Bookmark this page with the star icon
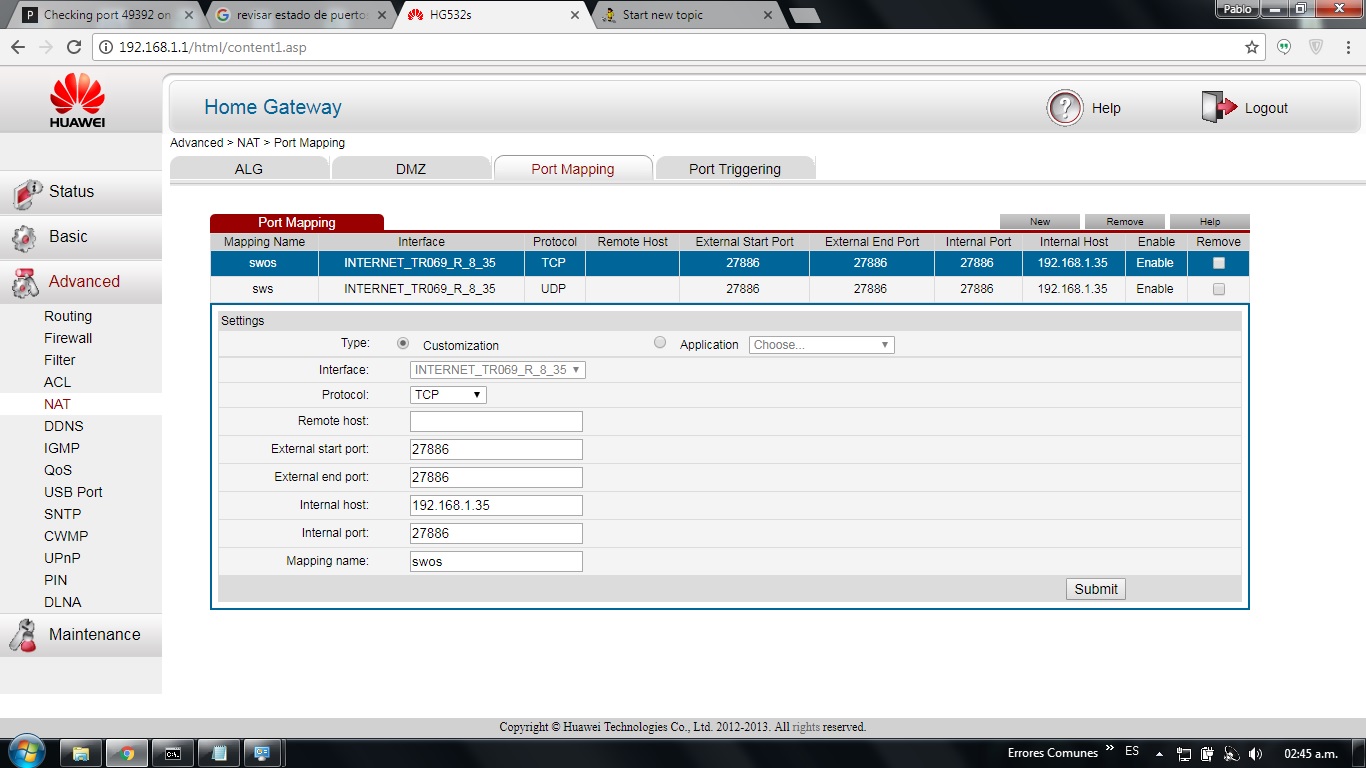Screen dimensions: 1366x768 pos(1251,47)
